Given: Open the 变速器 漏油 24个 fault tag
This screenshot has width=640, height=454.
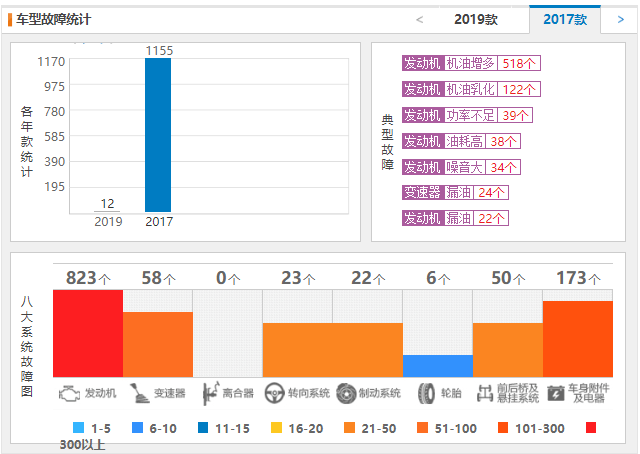Looking at the screenshot, I should click(x=455, y=192).
